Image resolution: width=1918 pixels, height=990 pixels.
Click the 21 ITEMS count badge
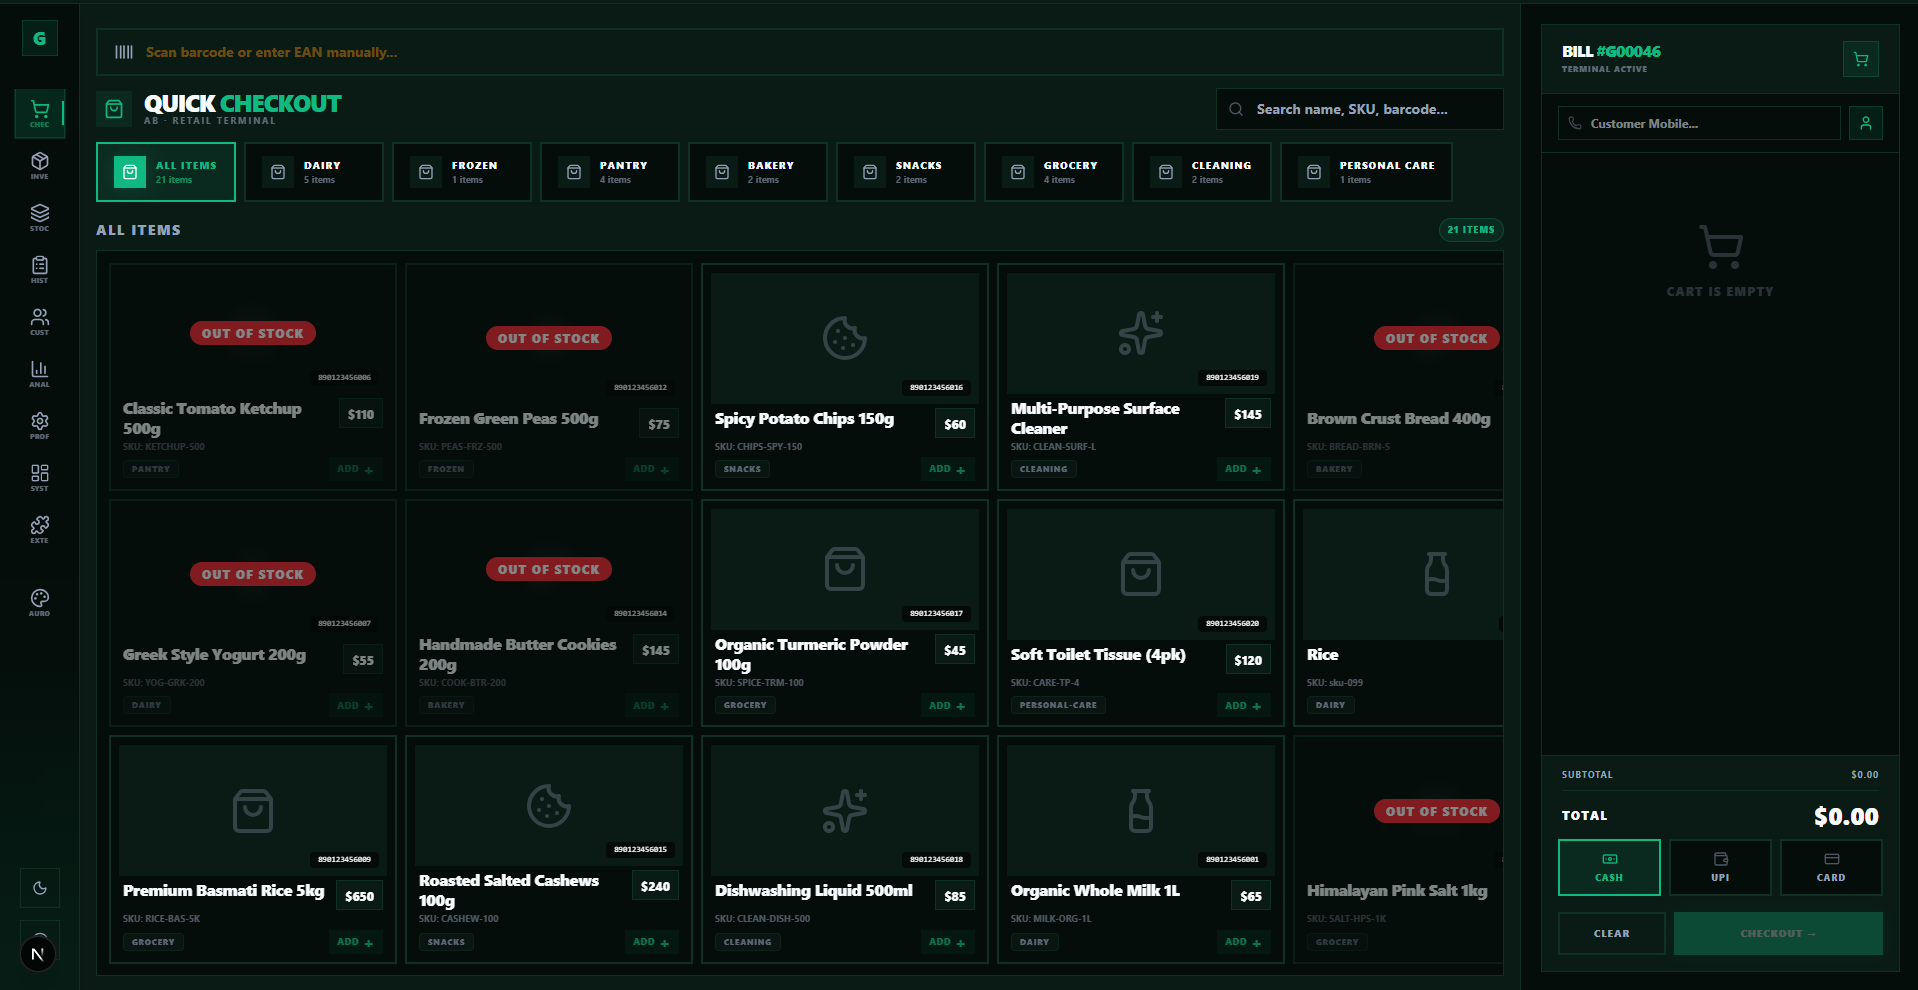[x=1470, y=230]
